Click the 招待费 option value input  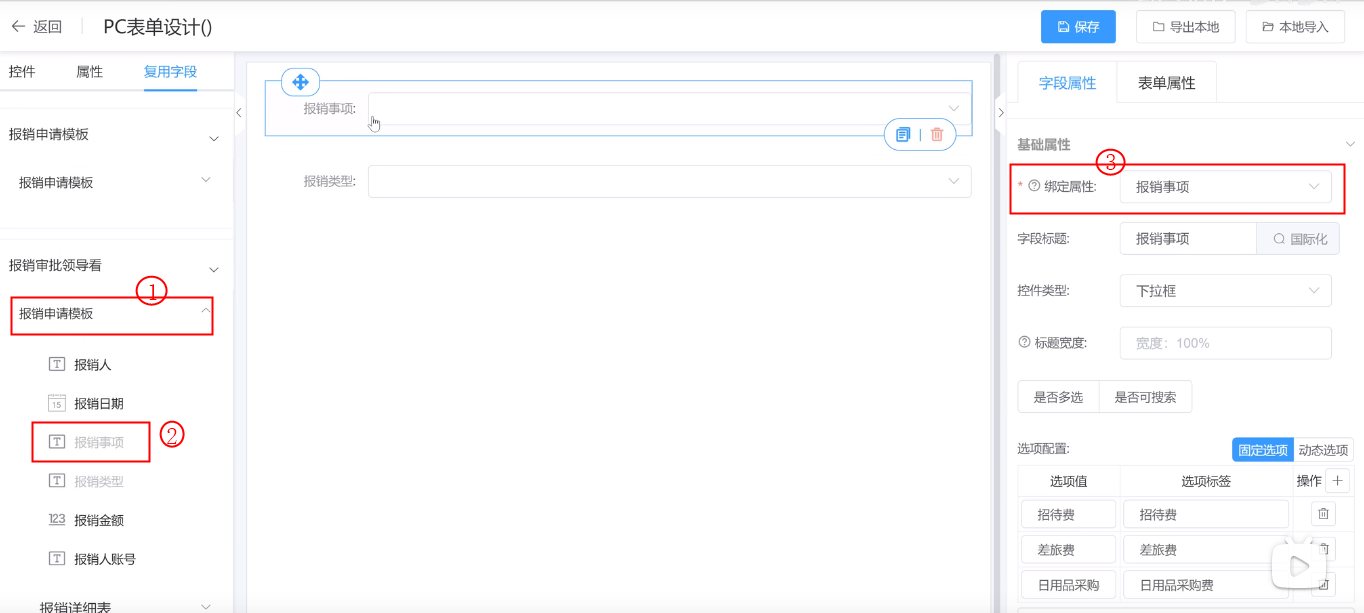point(1068,514)
